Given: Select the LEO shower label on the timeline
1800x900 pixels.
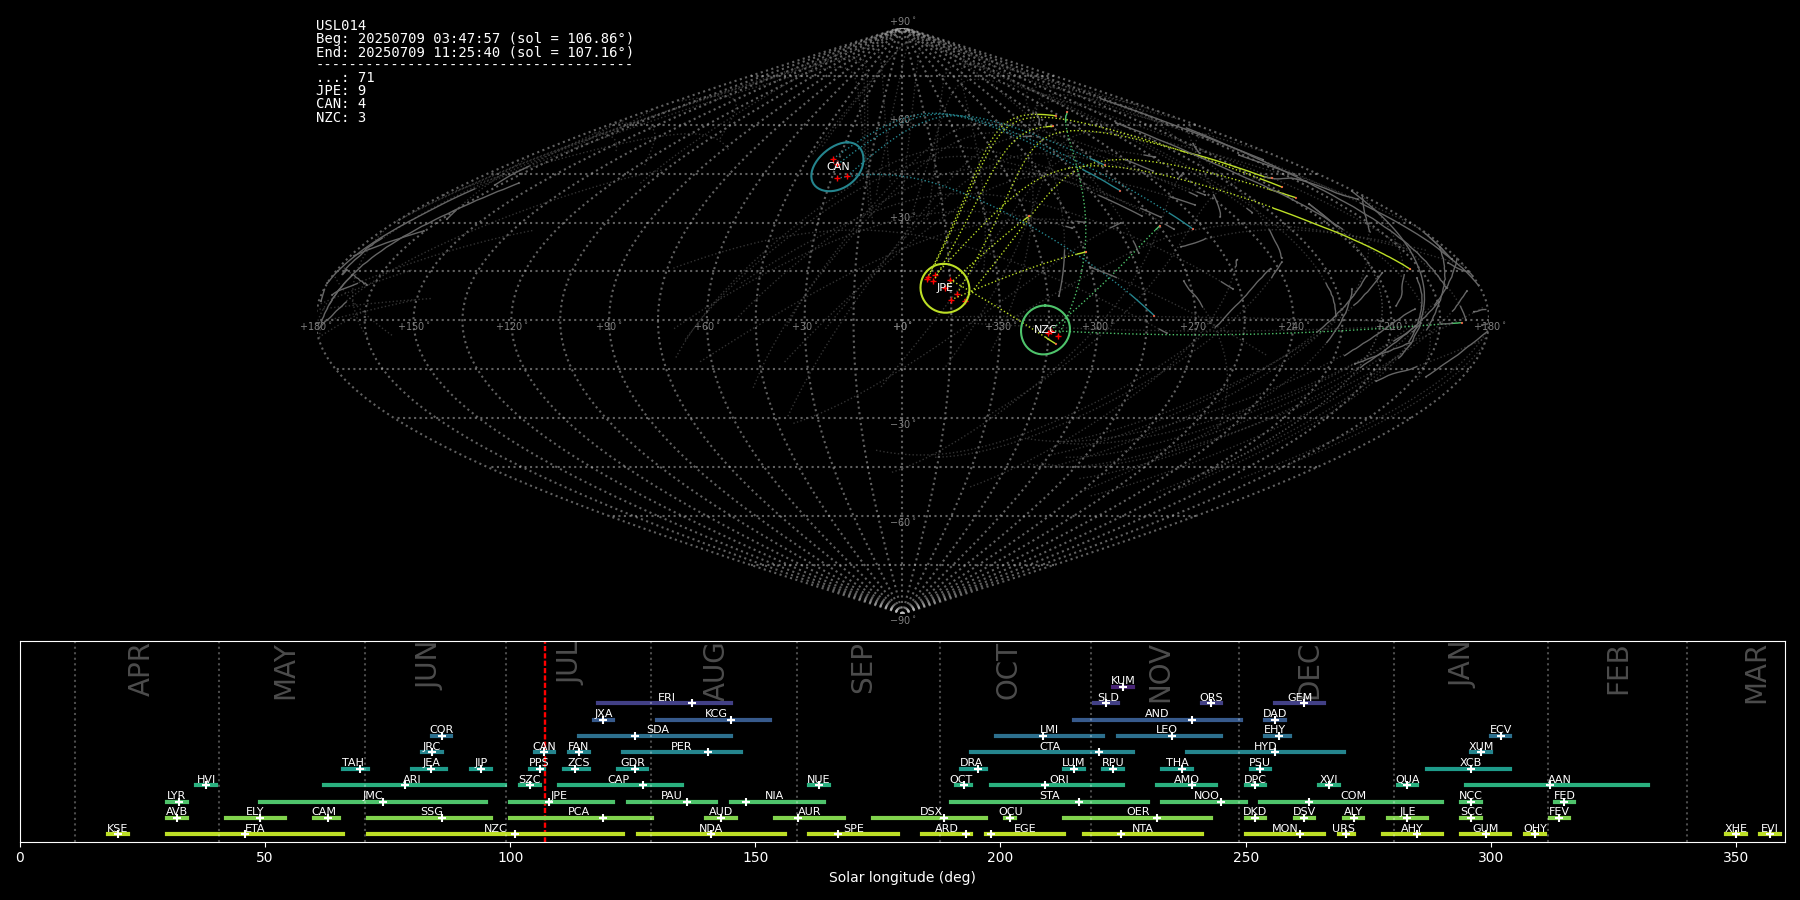Looking at the screenshot, I should (x=1166, y=730).
